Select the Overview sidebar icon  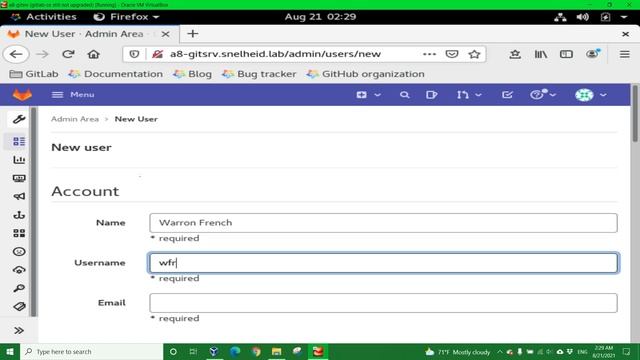19,141
